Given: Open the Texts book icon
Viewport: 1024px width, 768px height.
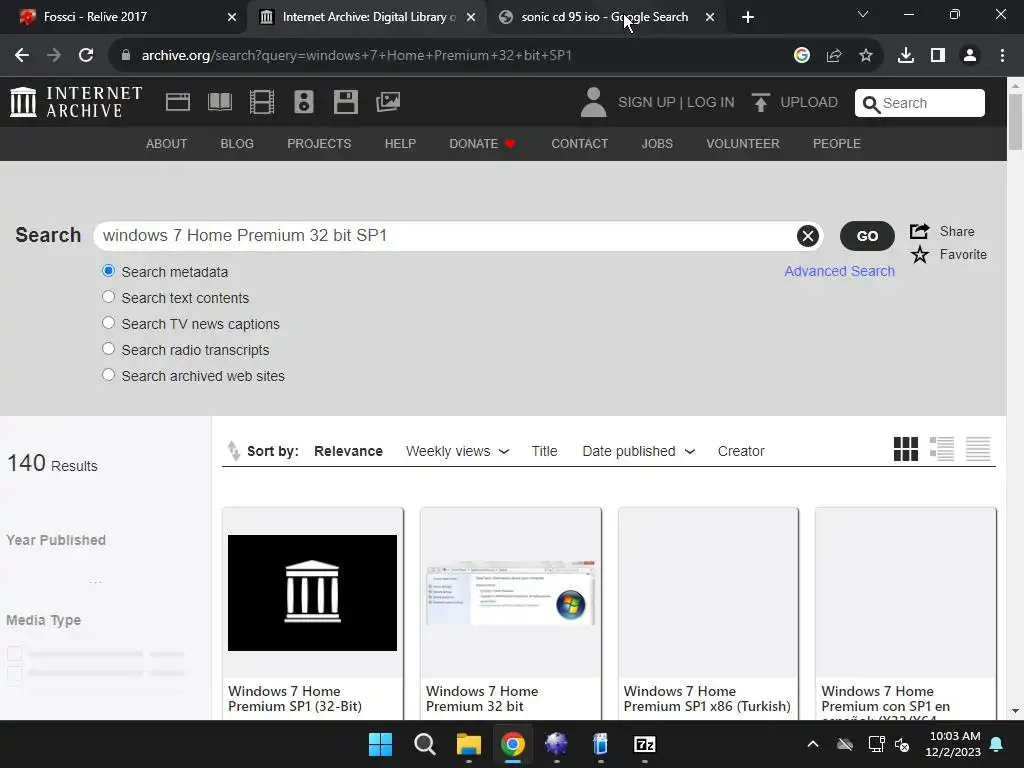Looking at the screenshot, I should [x=219, y=102].
